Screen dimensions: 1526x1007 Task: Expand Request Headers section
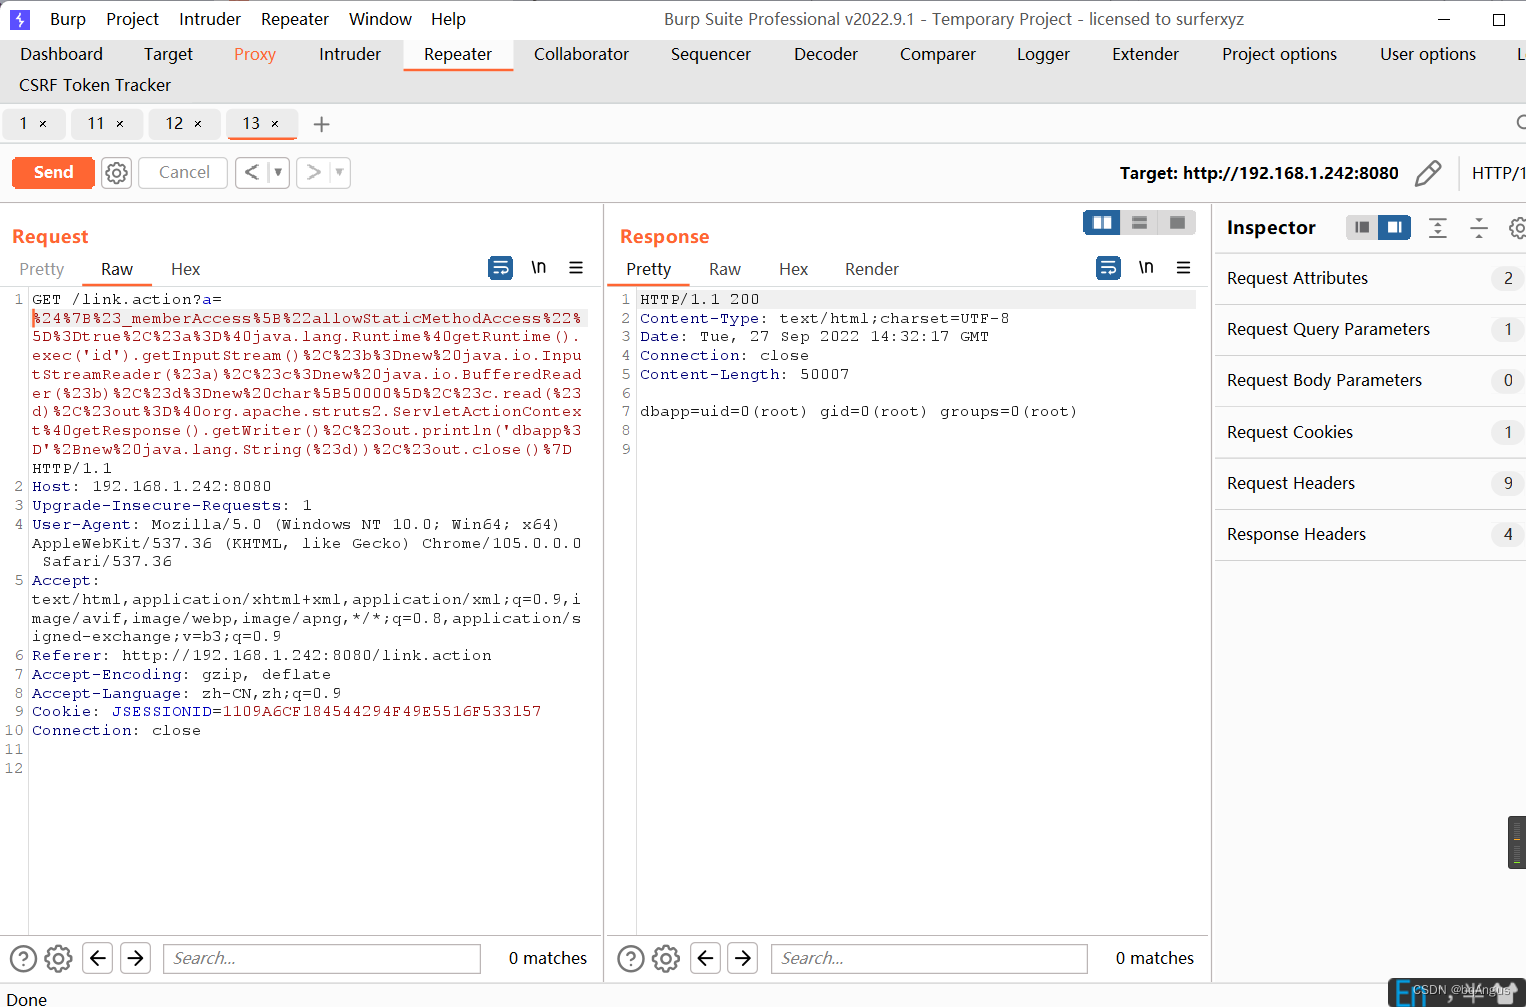1370,483
